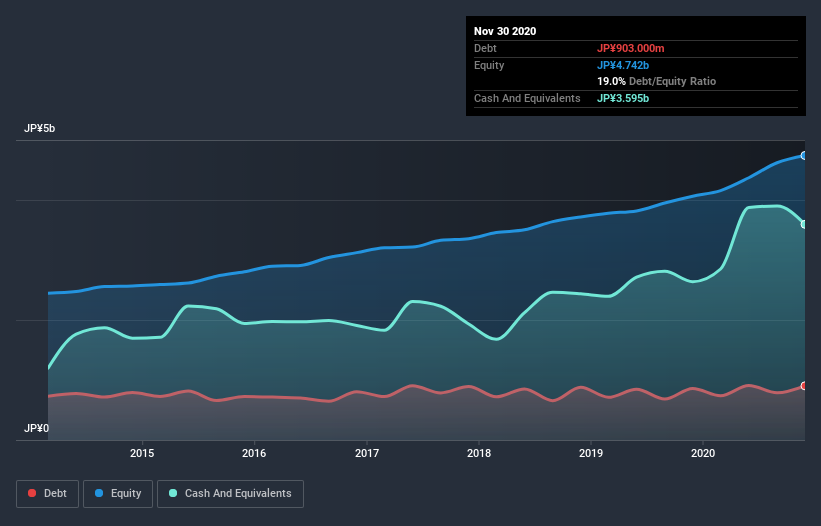Click the 2015 x-axis label
This screenshot has height=526, width=821.
click(x=142, y=453)
